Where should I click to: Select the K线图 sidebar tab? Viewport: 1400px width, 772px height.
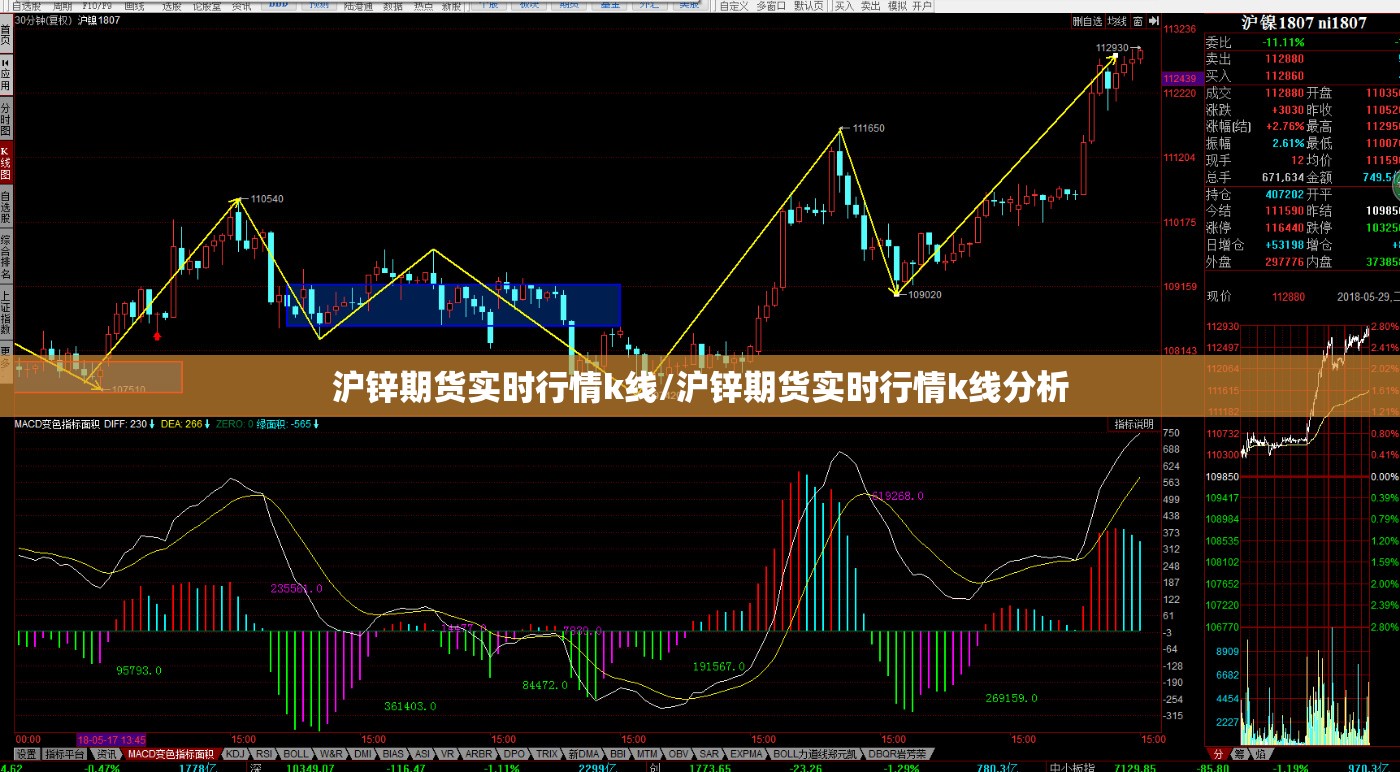pyautogui.click(x=6, y=162)
